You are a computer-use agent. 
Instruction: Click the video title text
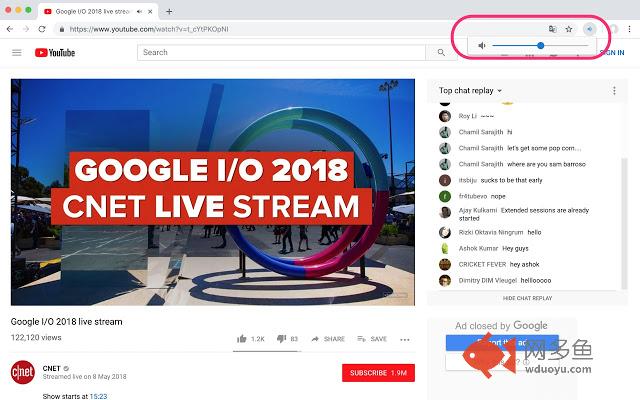(x=67, y=322)
